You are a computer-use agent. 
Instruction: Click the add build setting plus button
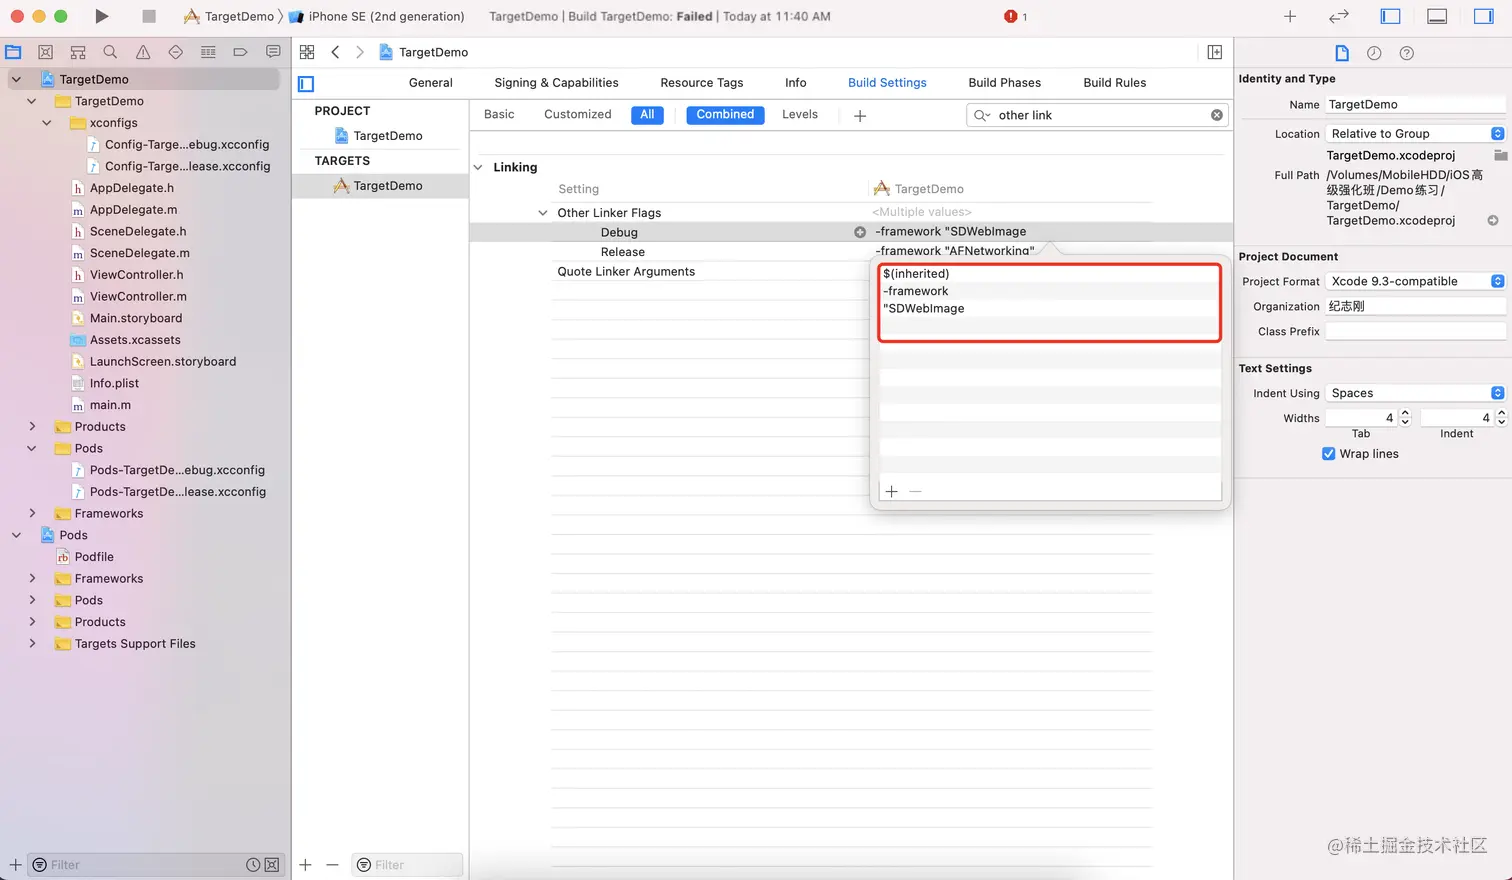(x=860, y=116)
